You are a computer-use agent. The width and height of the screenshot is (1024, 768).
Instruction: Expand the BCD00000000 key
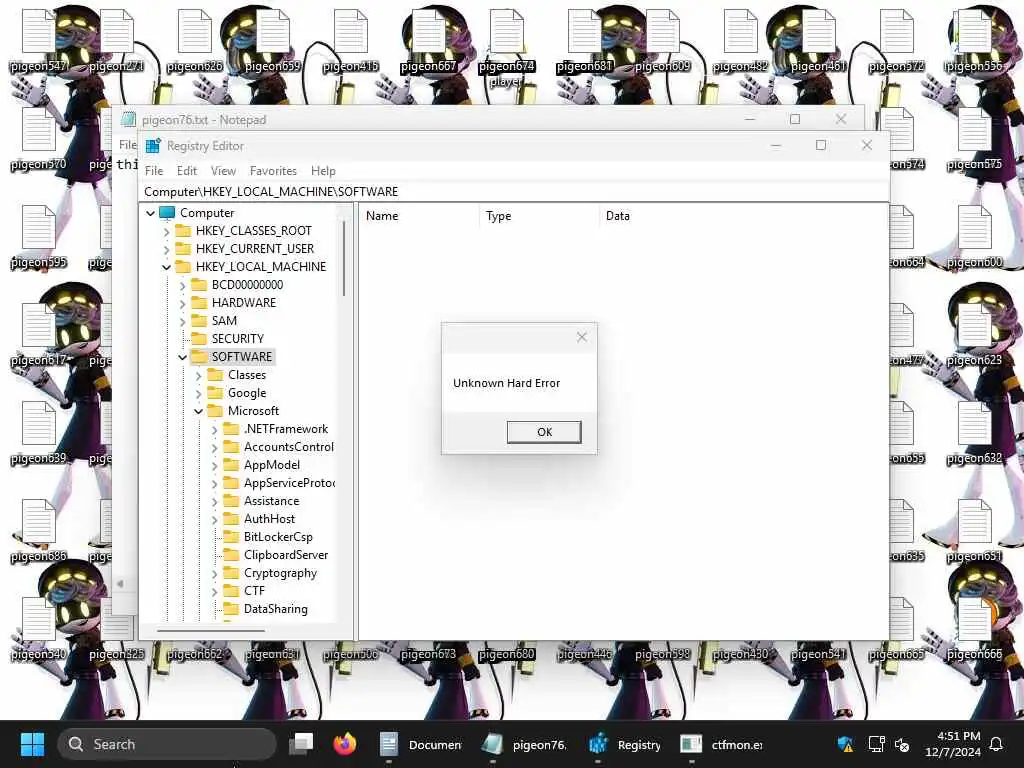tap(183, 285)
